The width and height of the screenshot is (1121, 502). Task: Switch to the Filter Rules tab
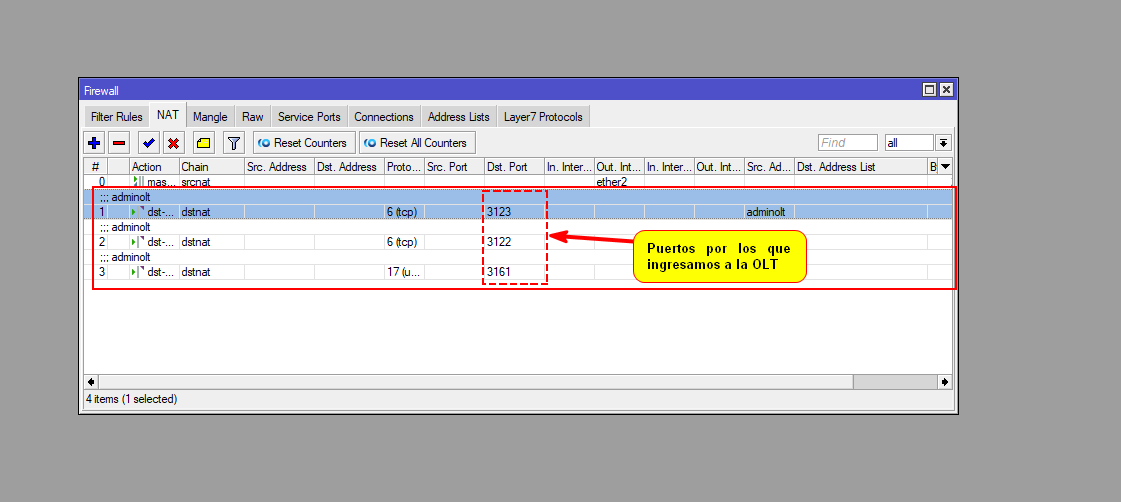coord(116,117)
